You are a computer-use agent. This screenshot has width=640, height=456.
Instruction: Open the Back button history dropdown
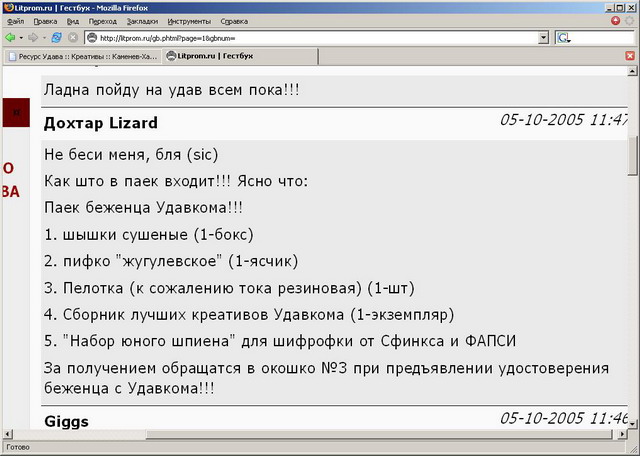coord(21,37)
